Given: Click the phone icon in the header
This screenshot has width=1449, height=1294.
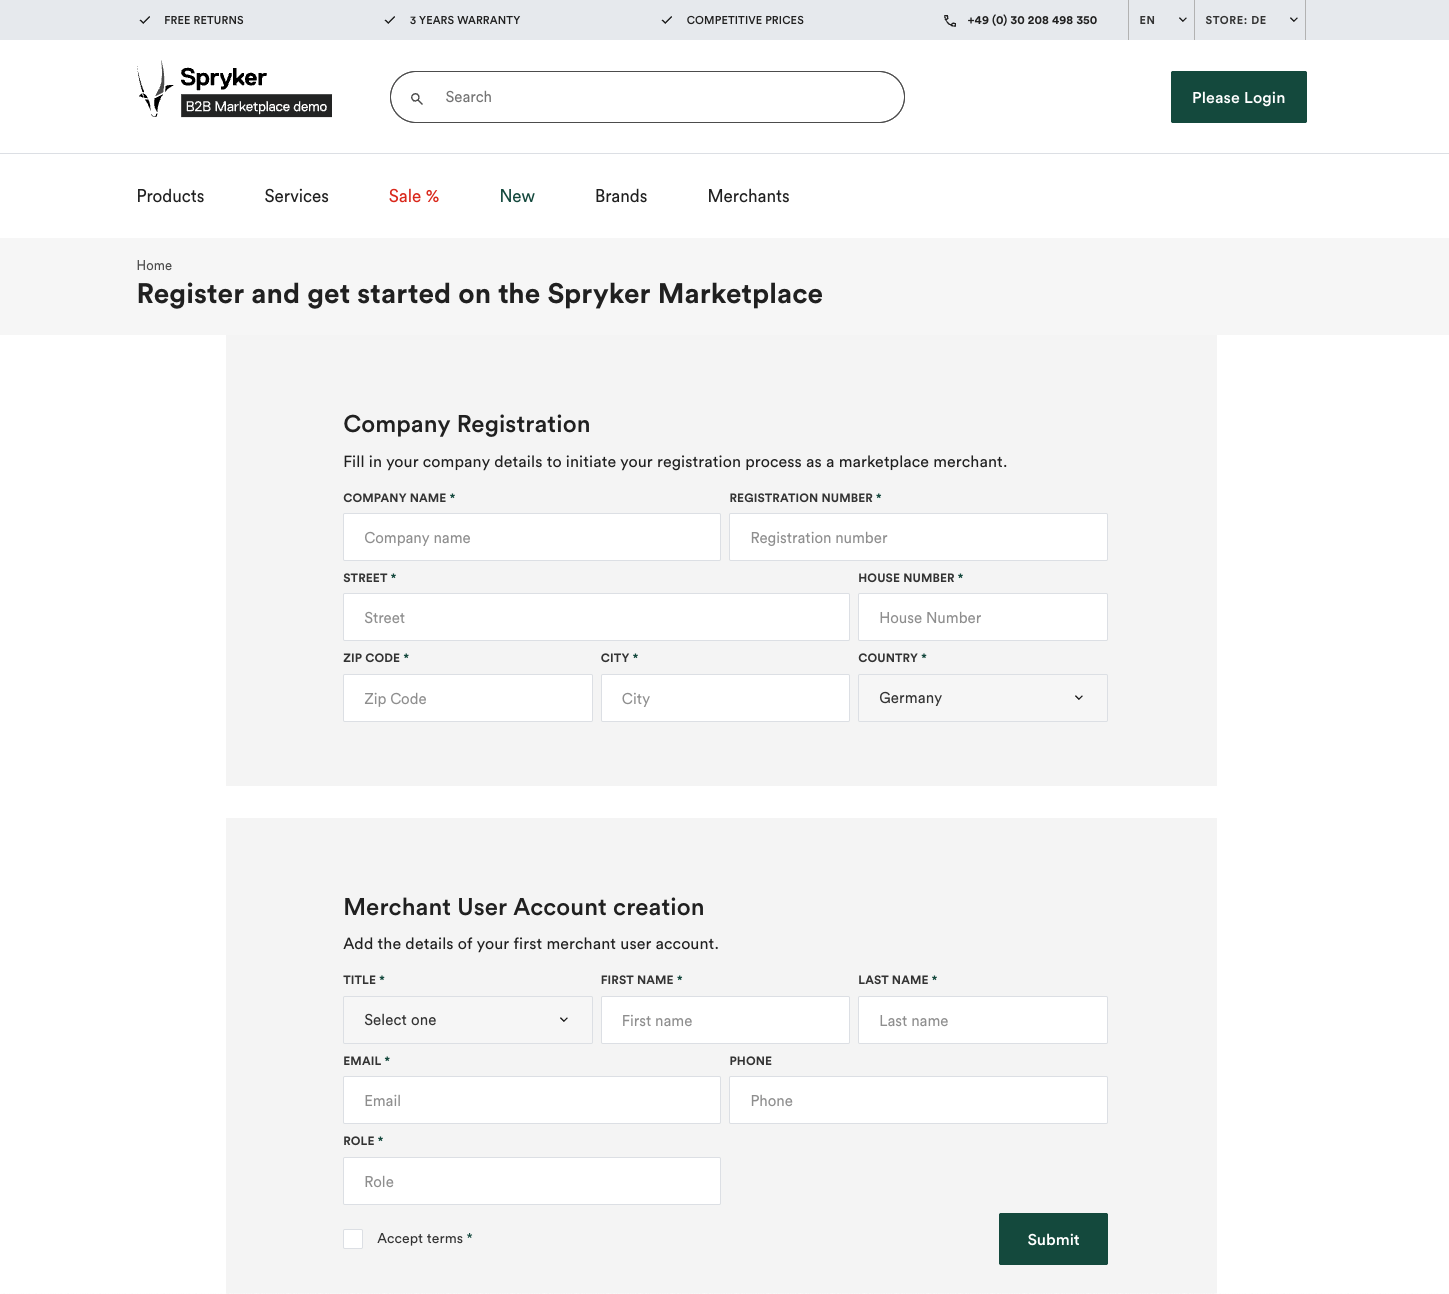Looking at the screenshot, I should click(x=949, y=20).
